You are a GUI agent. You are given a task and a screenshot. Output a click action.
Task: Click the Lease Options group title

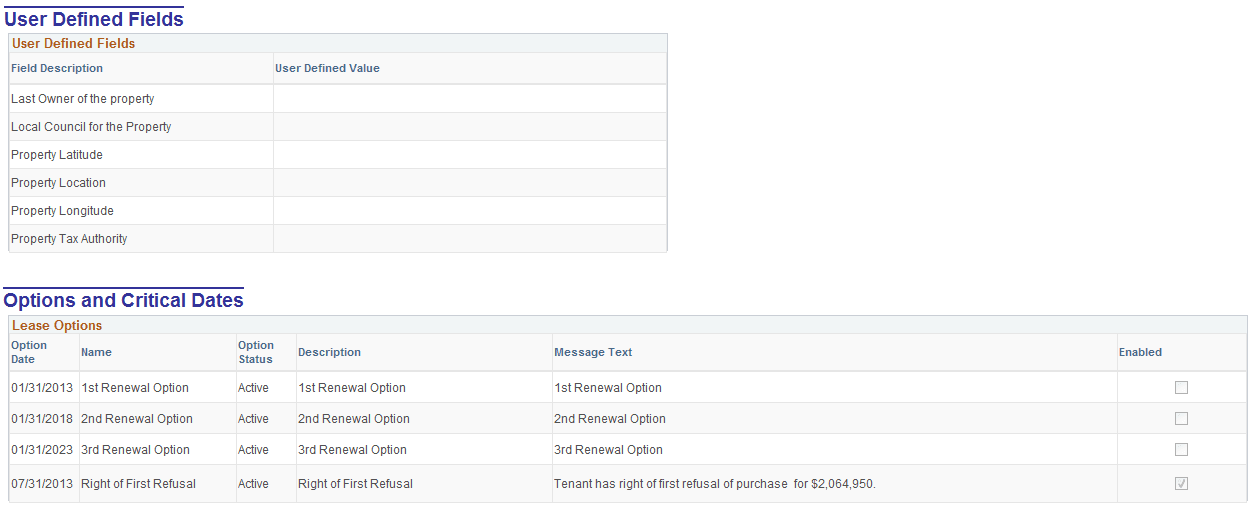click(x=57, y=326)
